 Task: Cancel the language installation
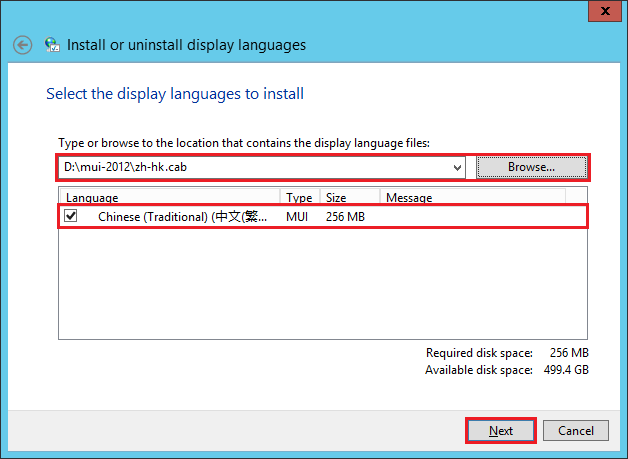[x=576, y=431]
